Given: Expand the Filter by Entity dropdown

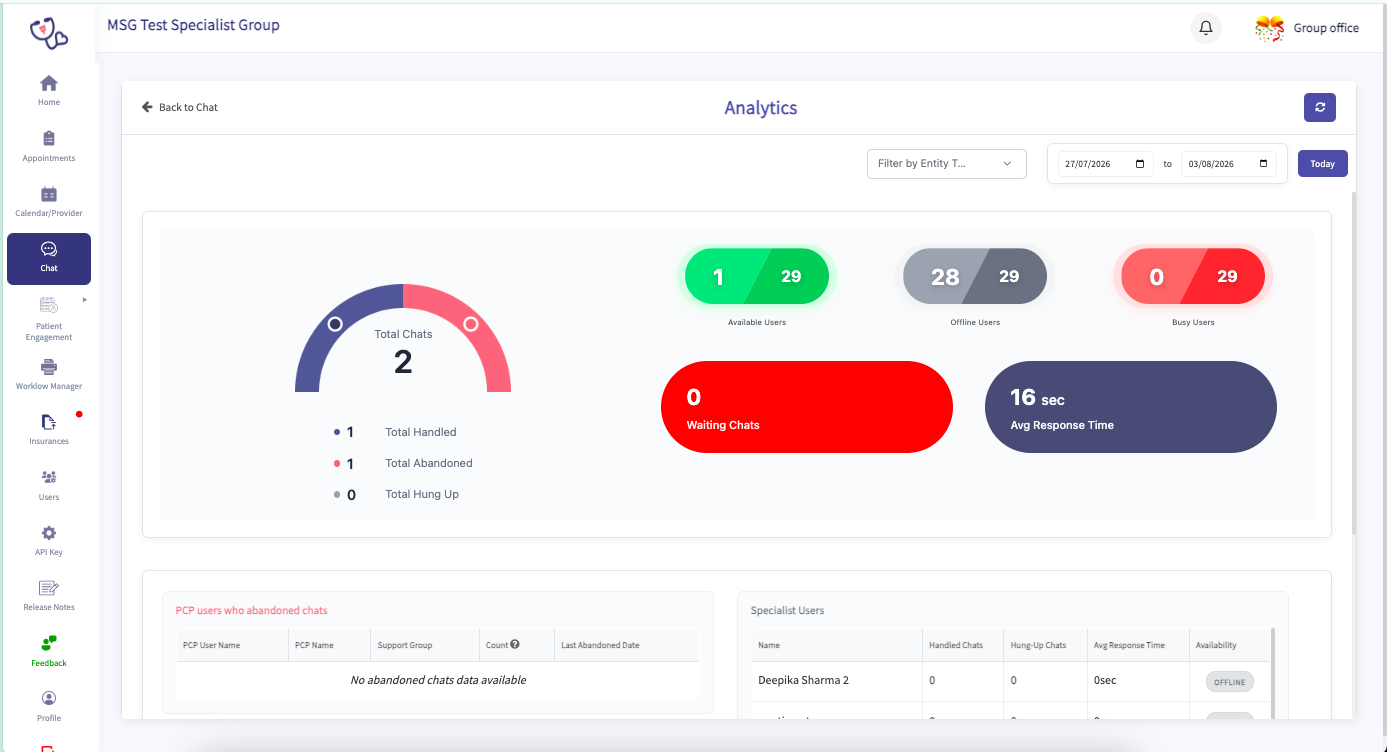Looking at the screenshot, I should [x=947, y=164].
